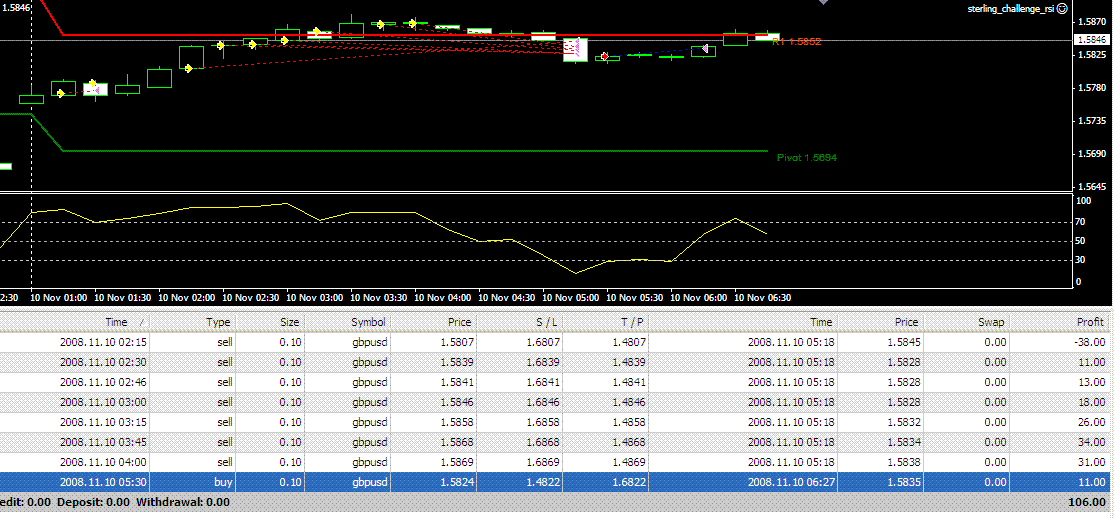Click the current price tag 1.5846 on the scale

(x=1093, y=40)
